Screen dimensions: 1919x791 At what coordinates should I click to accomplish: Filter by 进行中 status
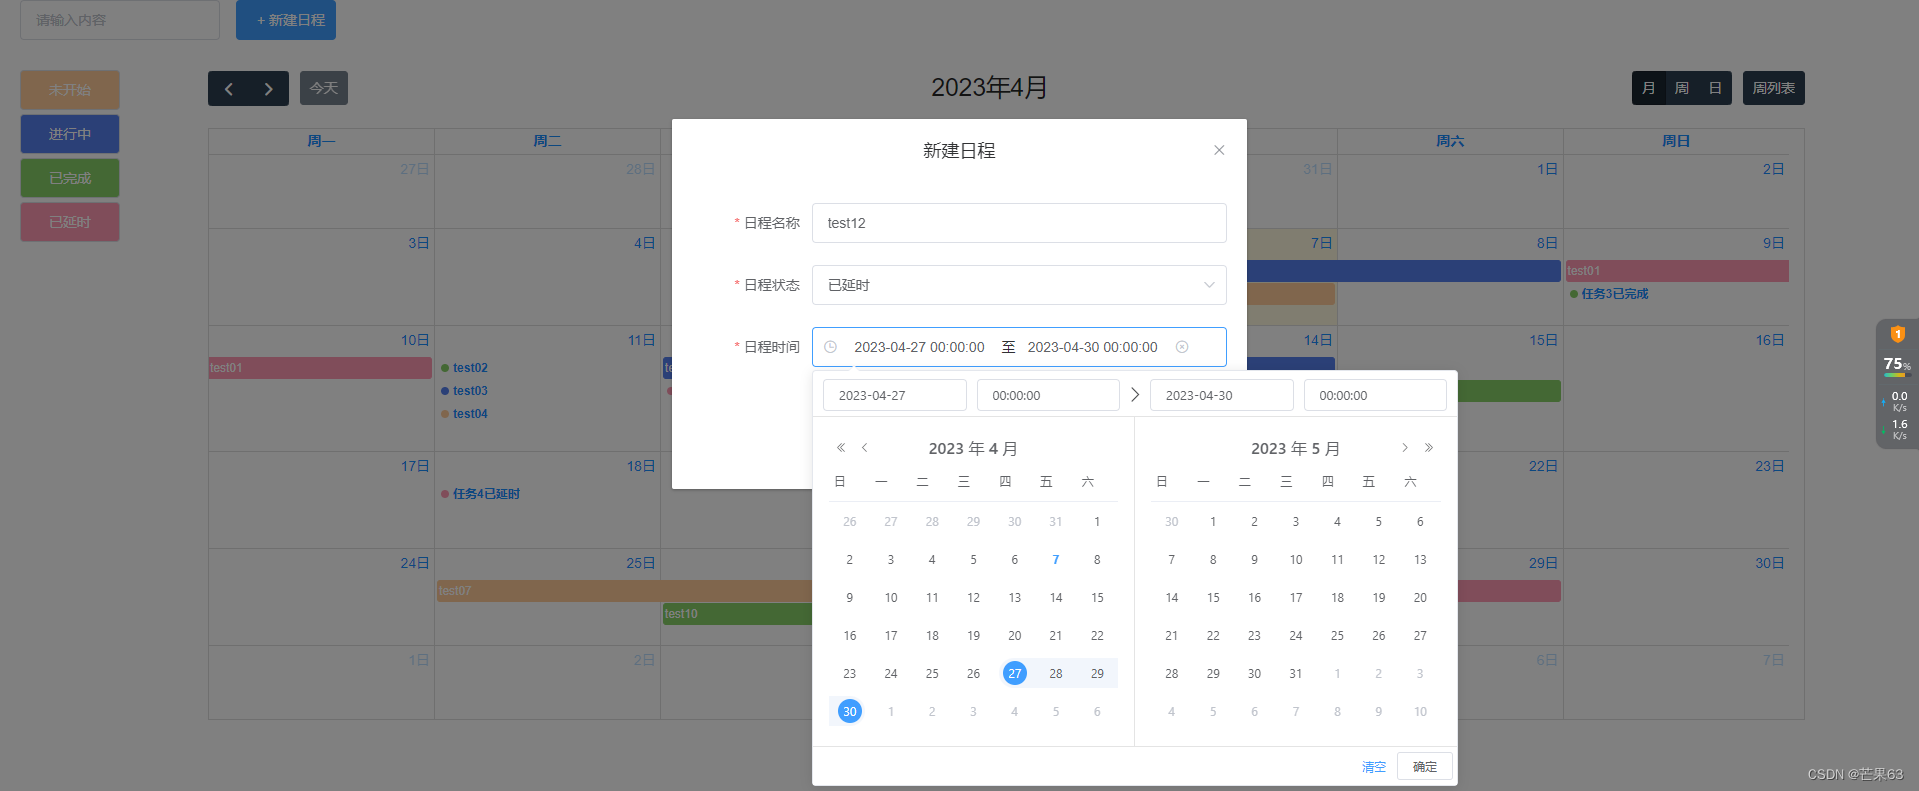coord(70,134)
